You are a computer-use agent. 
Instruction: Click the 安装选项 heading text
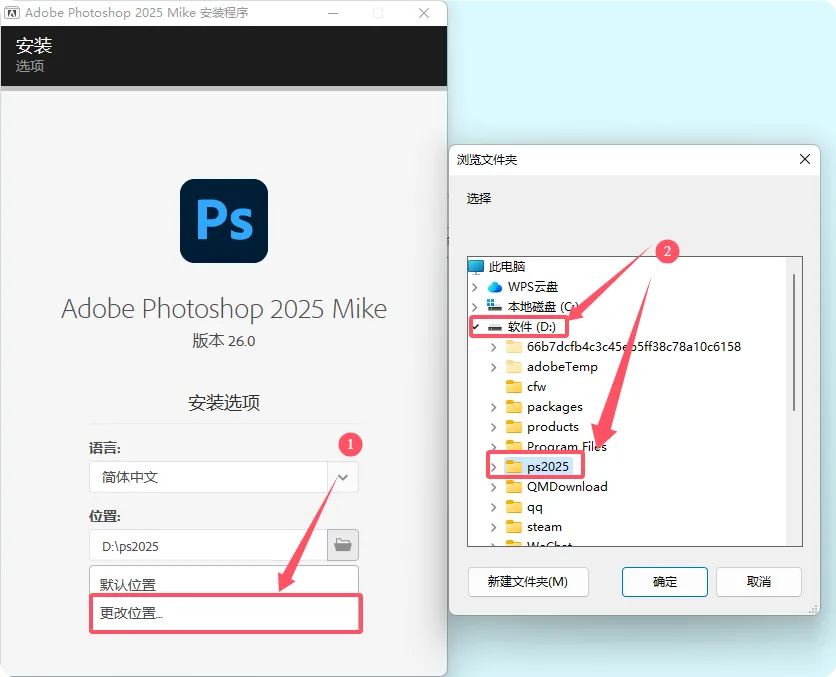click(x=224, y=402)
